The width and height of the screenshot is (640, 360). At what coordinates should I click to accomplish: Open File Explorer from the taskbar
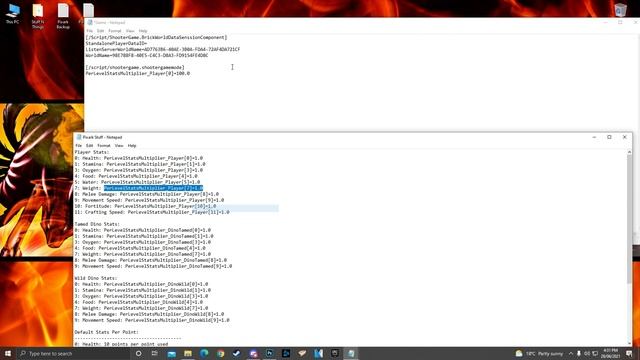pyautogui.click(x=188, y=353)
